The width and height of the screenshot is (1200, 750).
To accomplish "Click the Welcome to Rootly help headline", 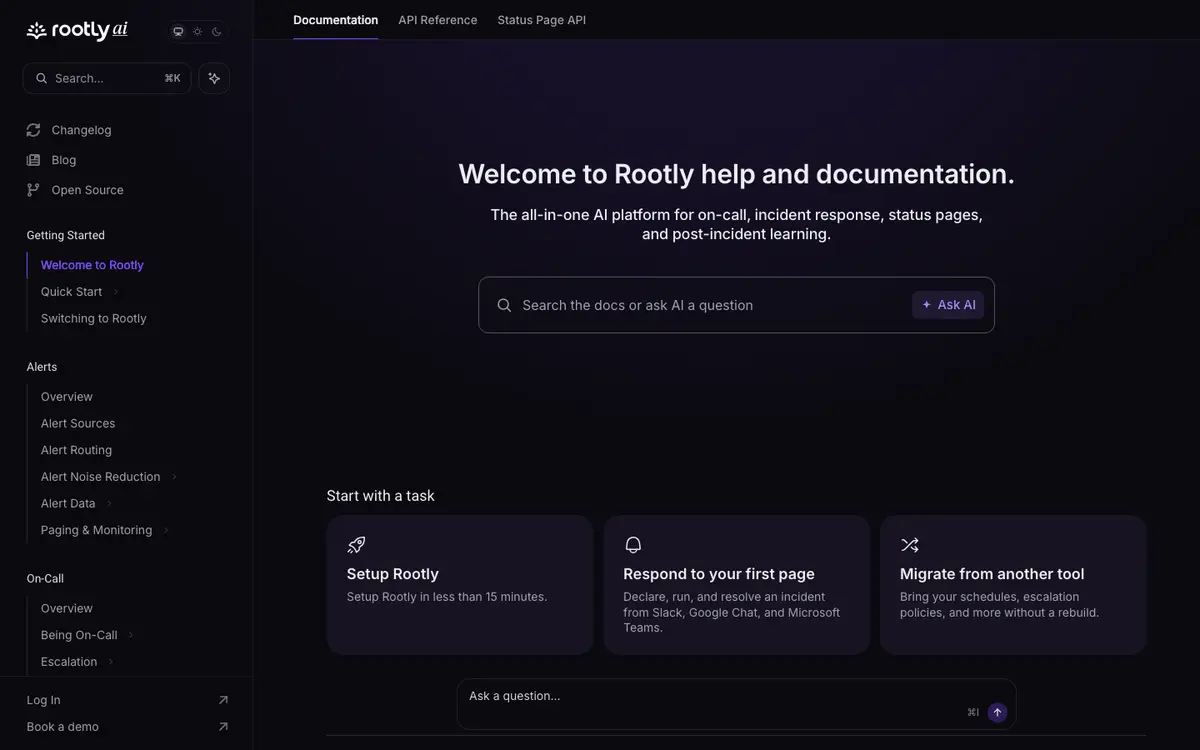I will click(736, 174).
